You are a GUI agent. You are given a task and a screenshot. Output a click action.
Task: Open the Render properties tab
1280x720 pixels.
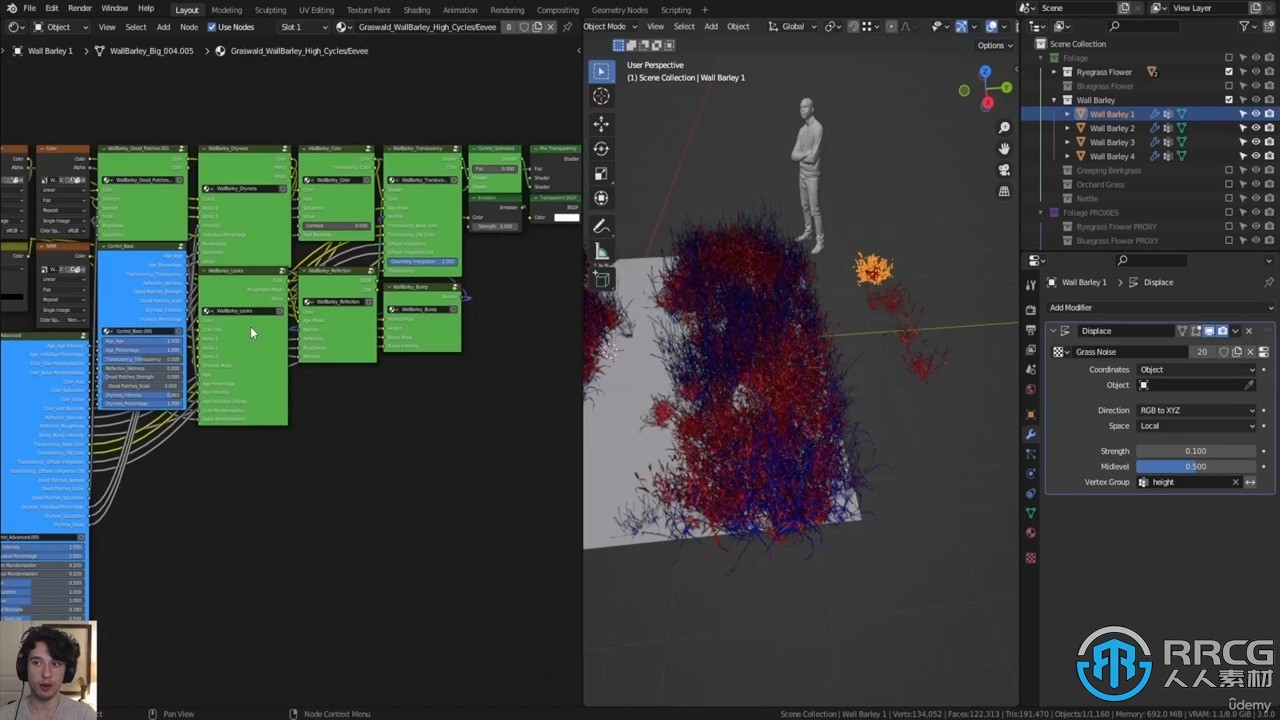click(x=1031, y=310)
